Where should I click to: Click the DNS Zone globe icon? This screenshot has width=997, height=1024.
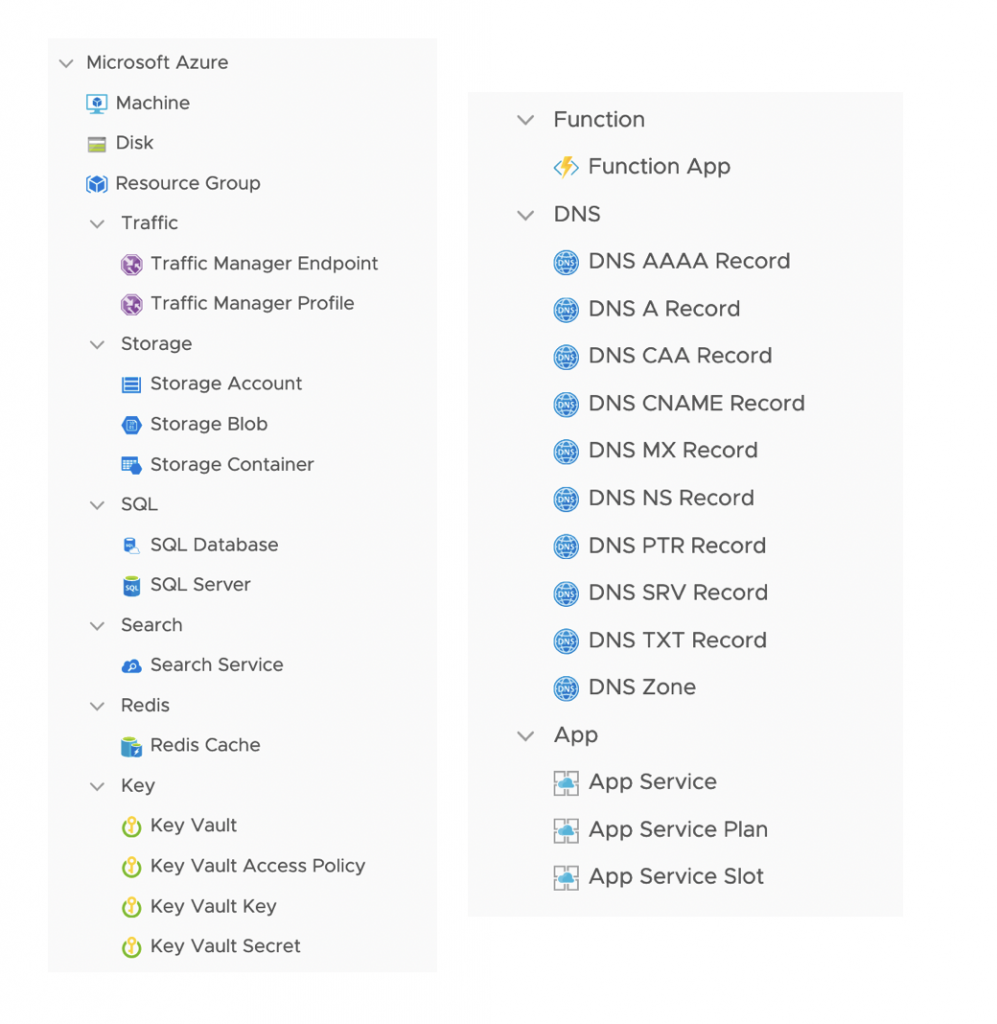566,687
